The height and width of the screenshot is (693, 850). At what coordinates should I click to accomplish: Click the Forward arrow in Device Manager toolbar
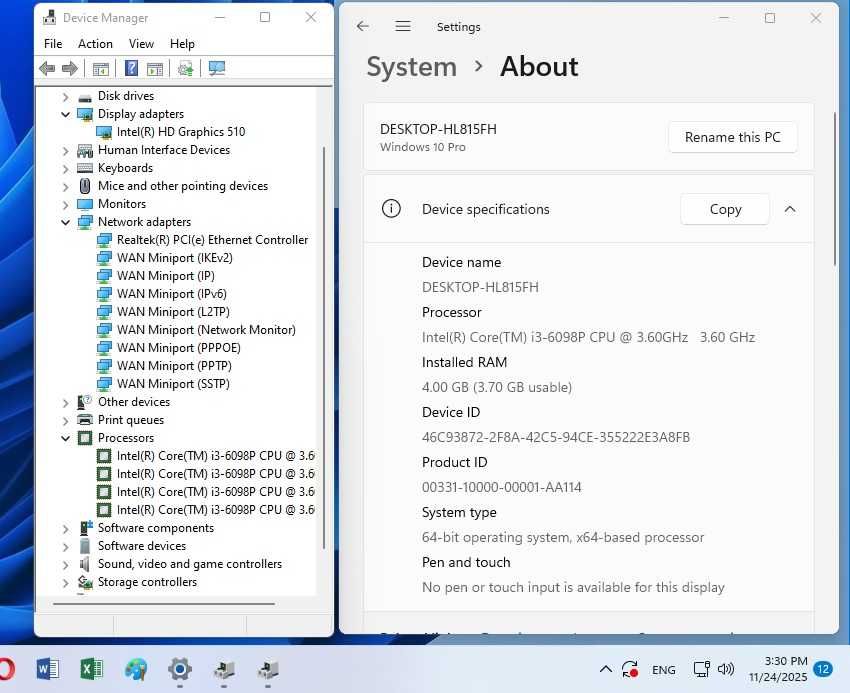[x=69, y=68]
